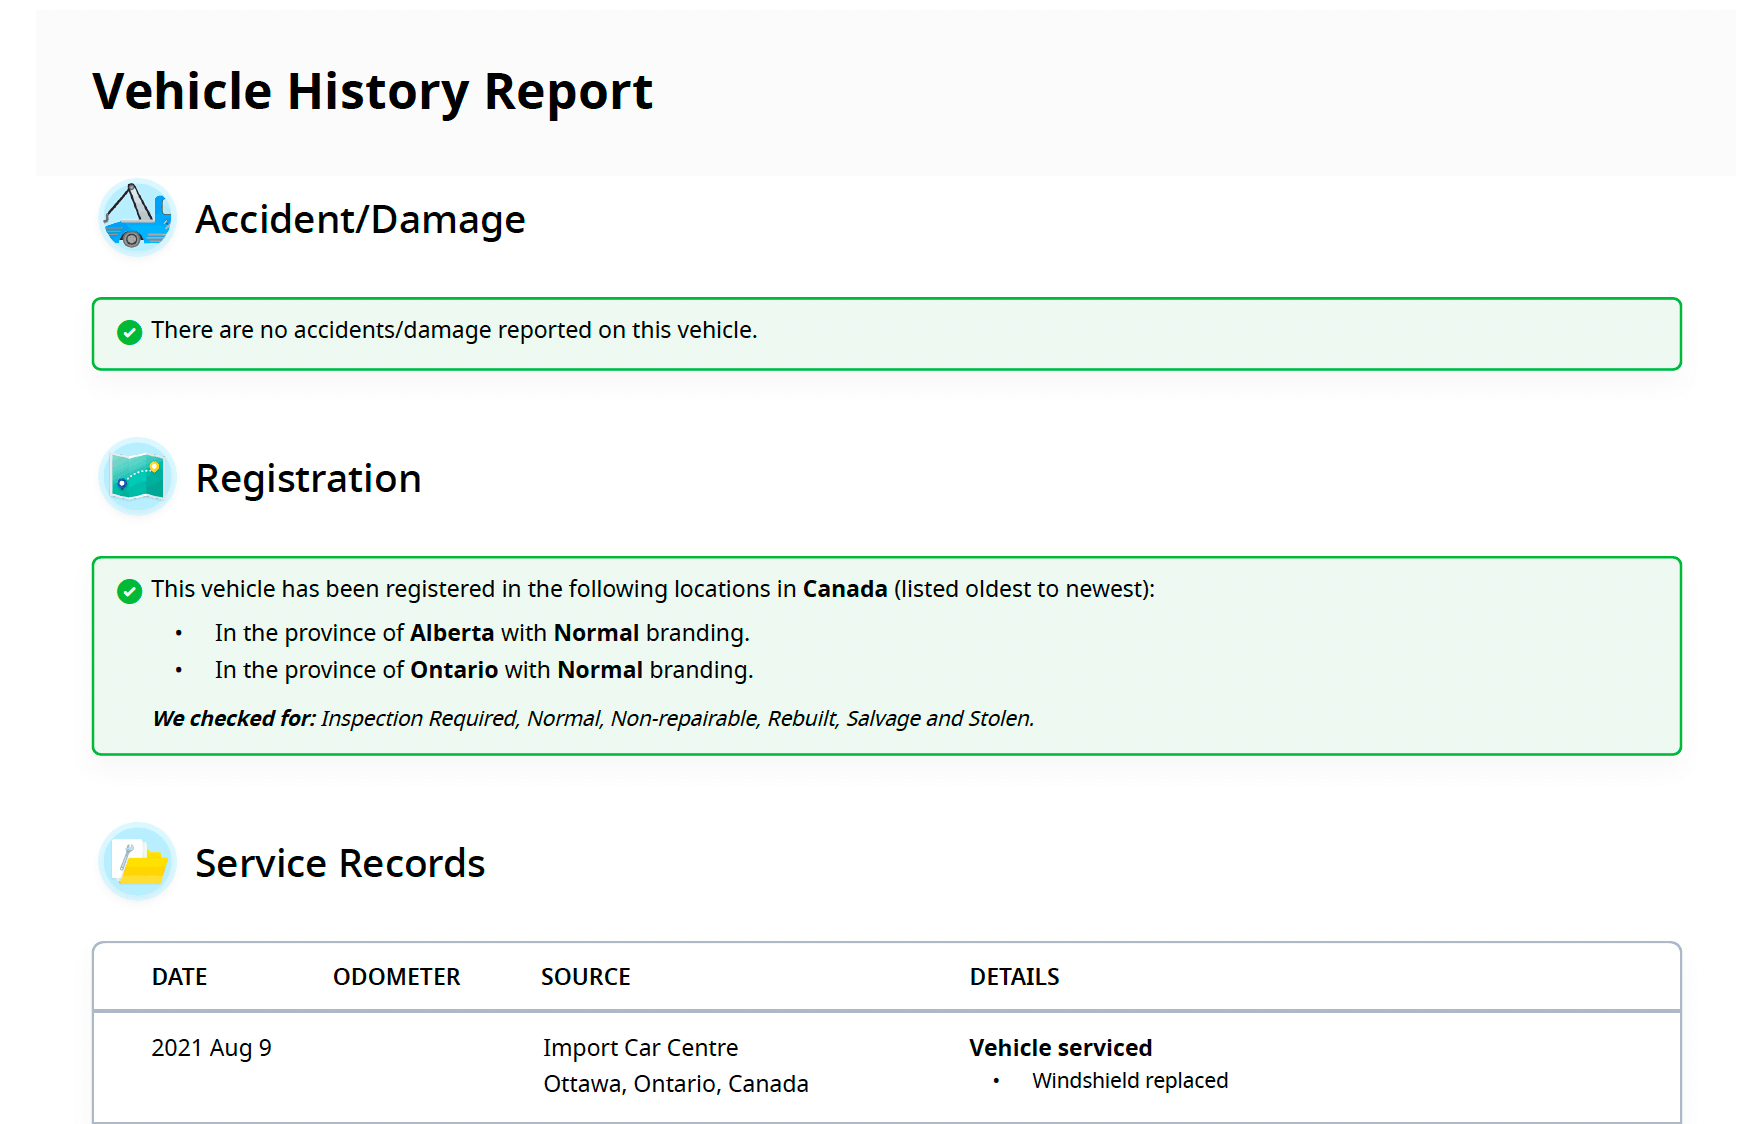
Task: Click the Import Car Centre source name
Action: coord(640,1048)
